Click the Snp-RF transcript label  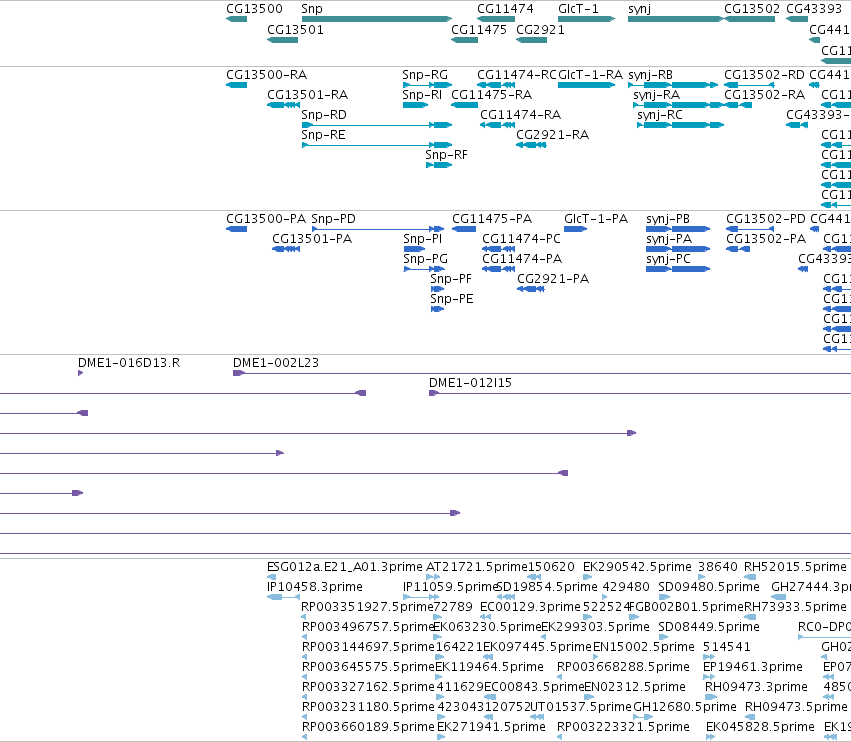tap(446, 155)
